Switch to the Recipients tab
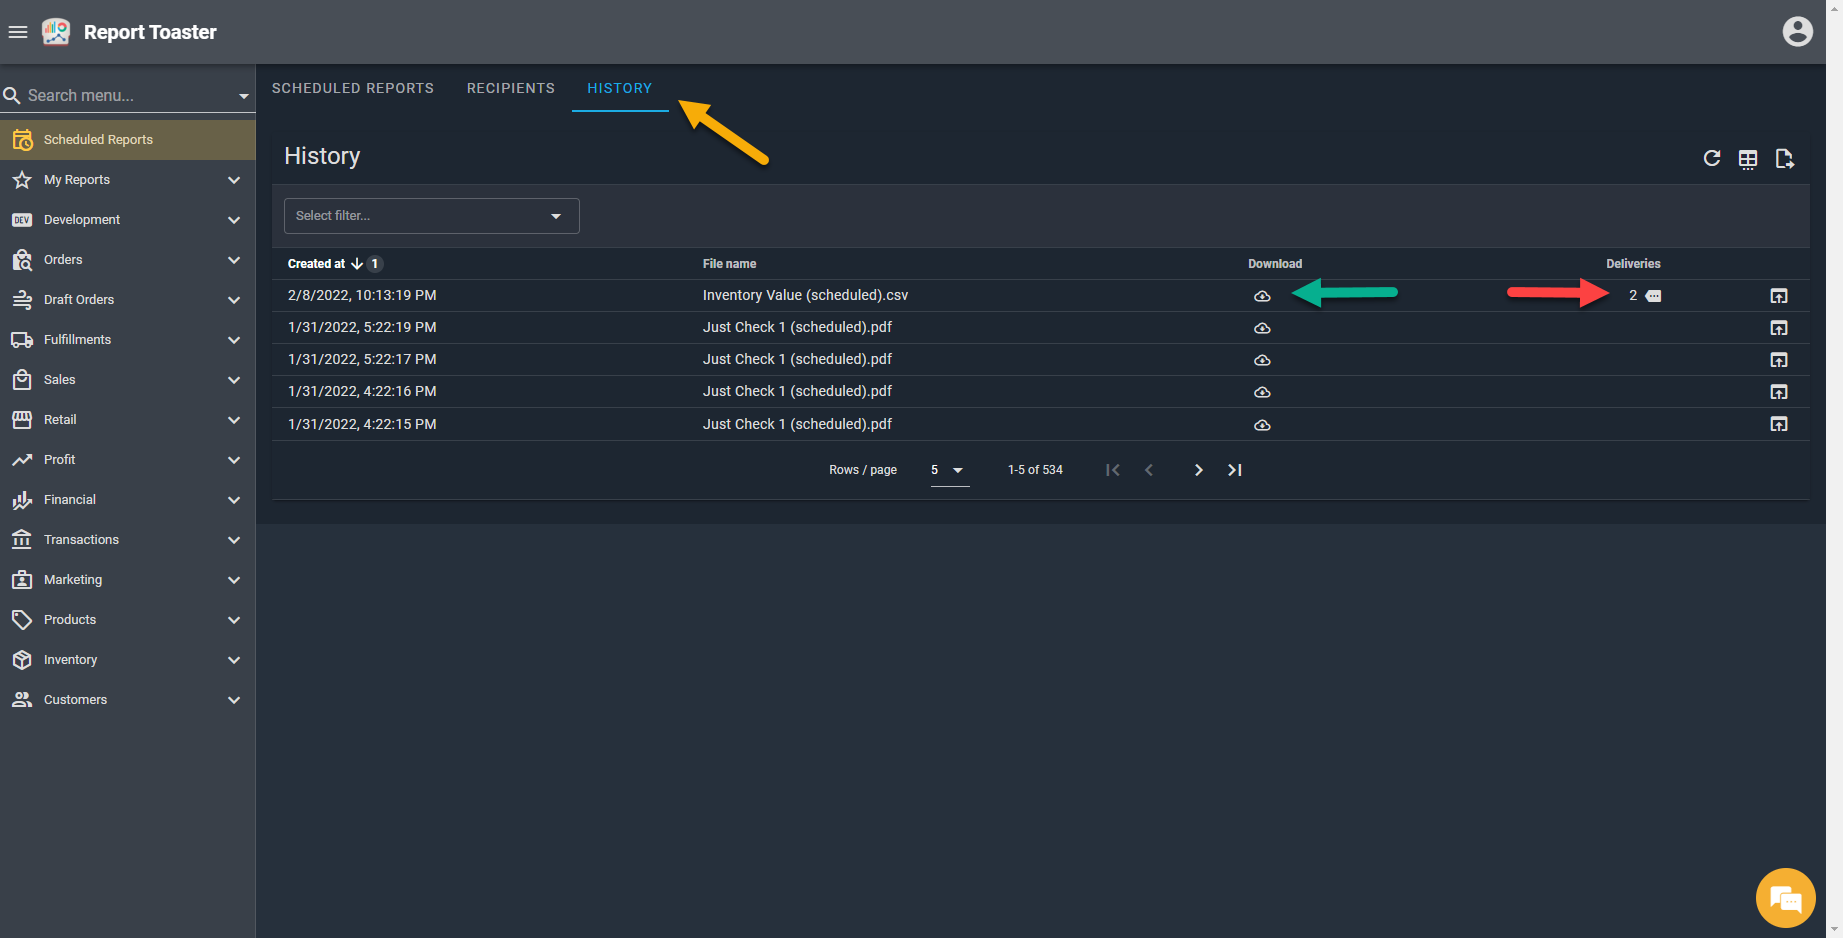The width and height of the screenshot is (1843, 938). coord(510,88)
